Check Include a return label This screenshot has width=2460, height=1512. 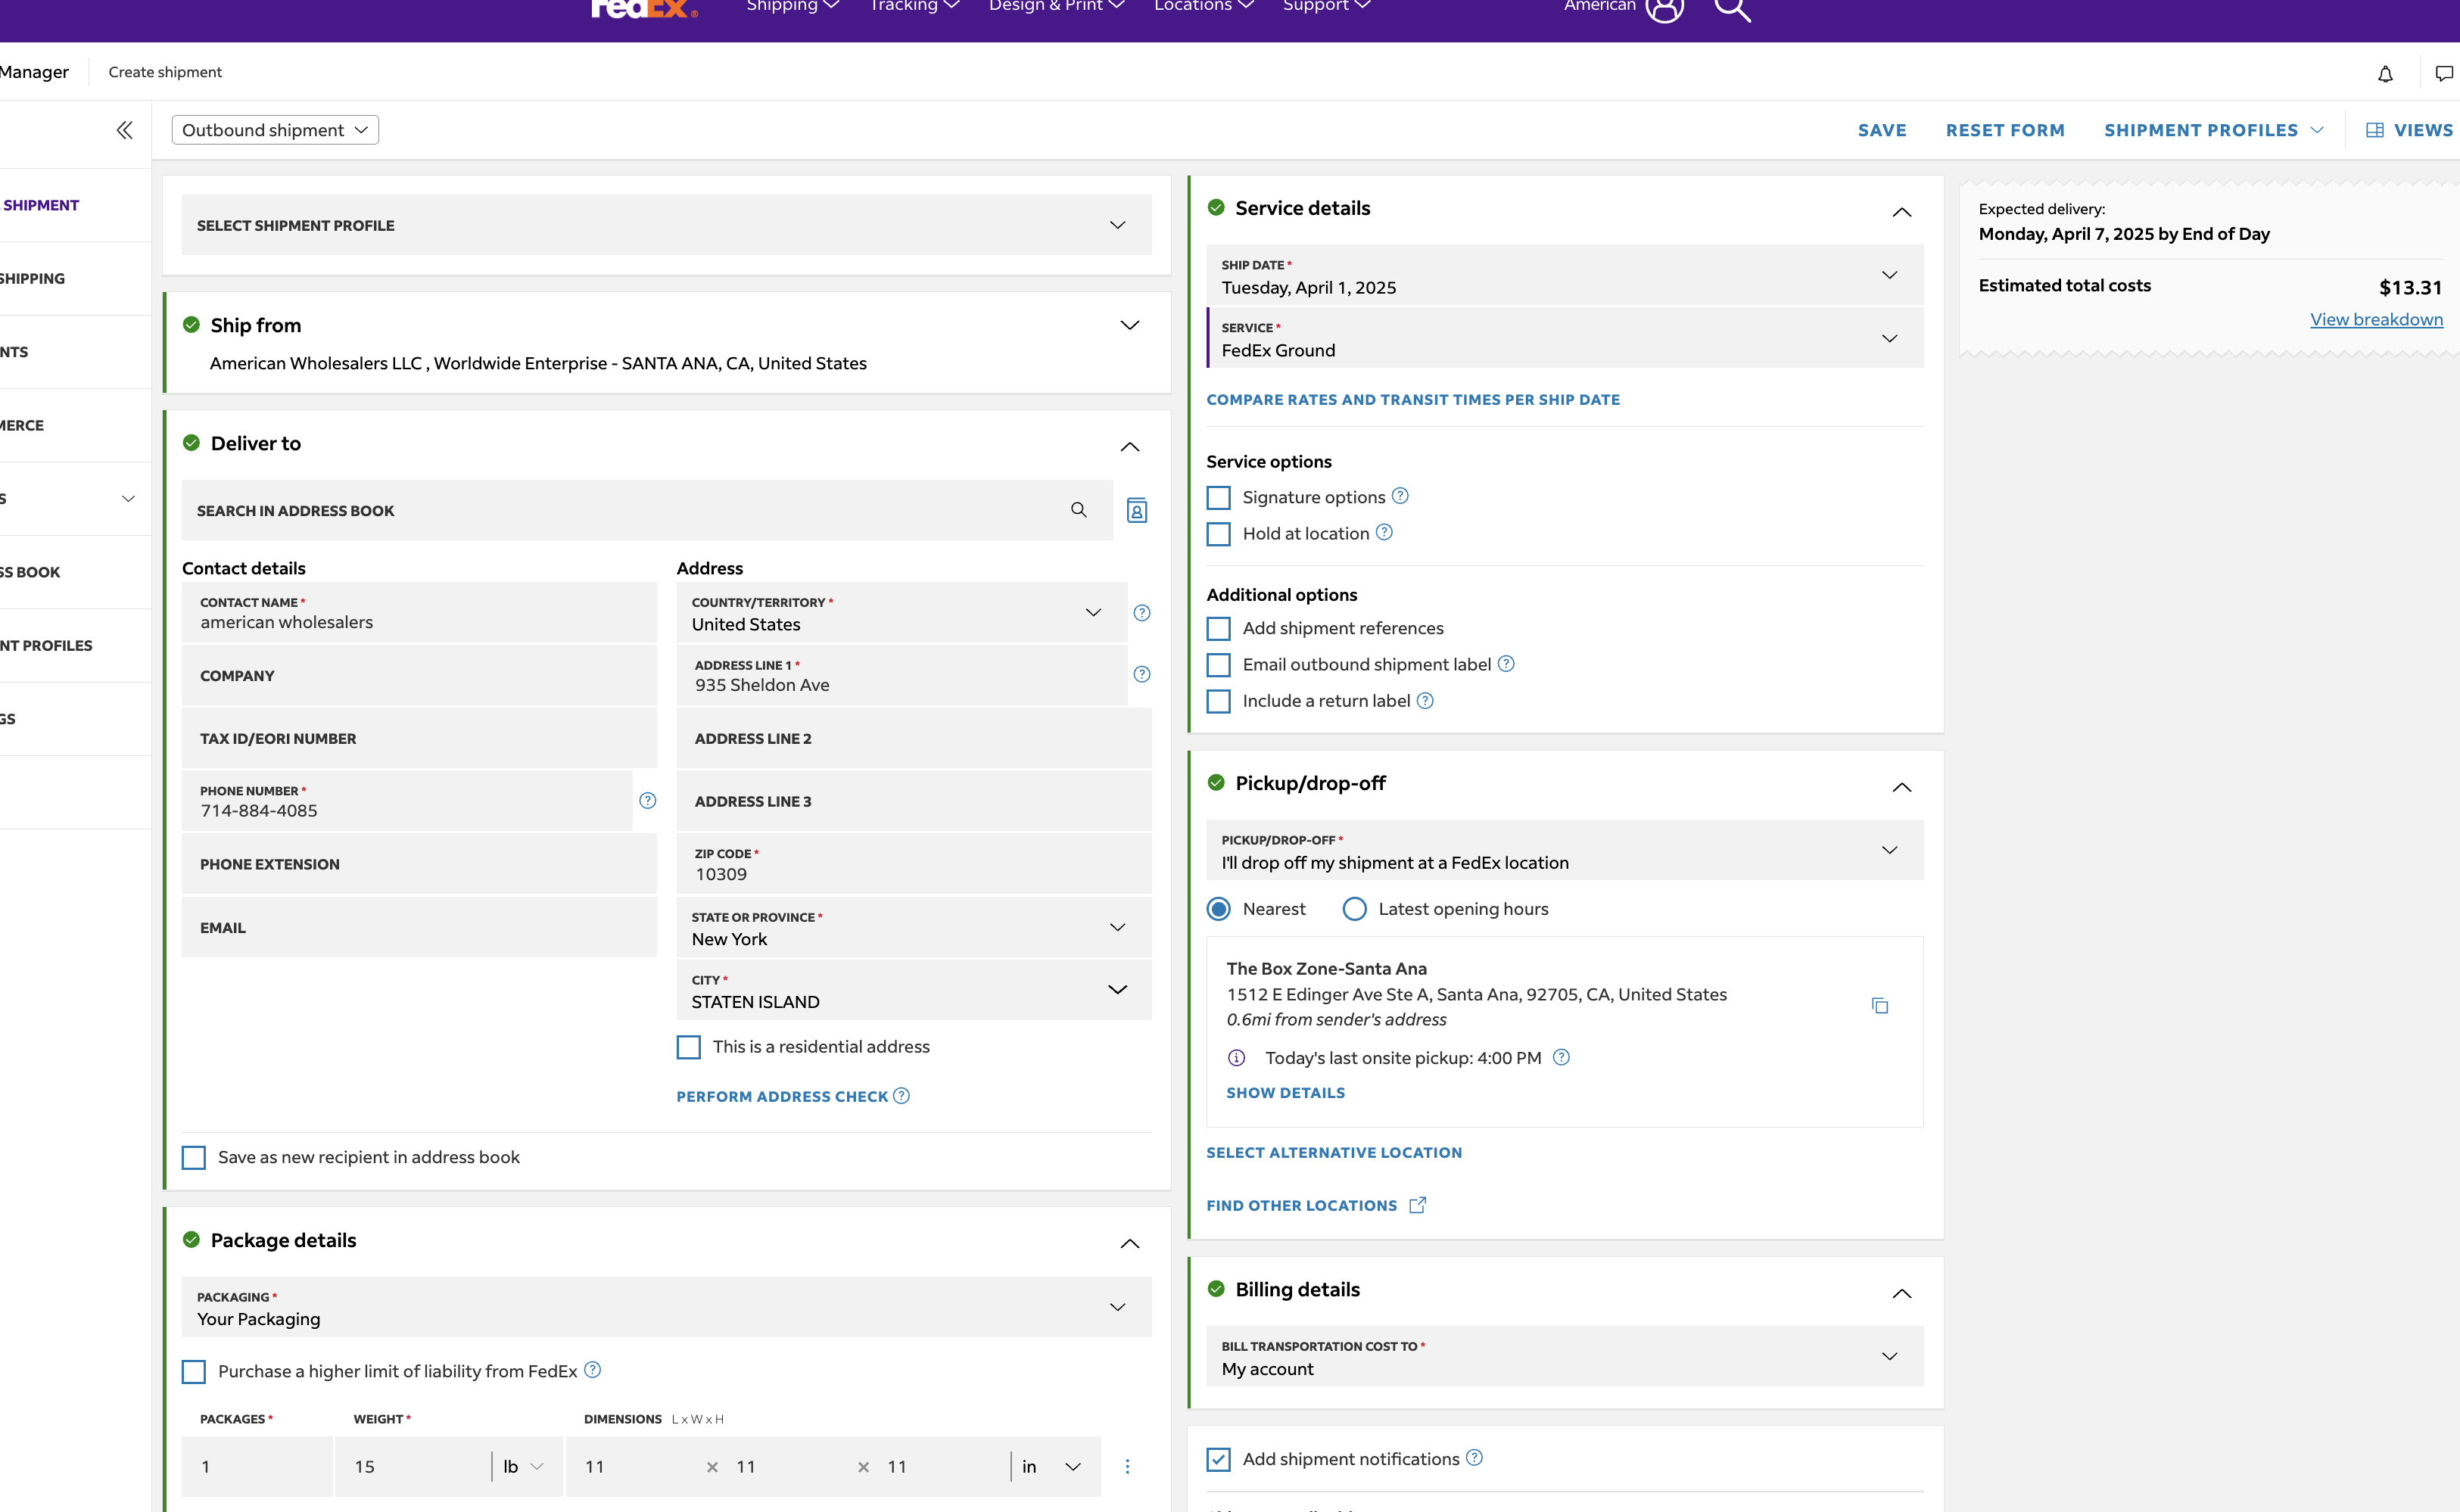coord(1218,702)
